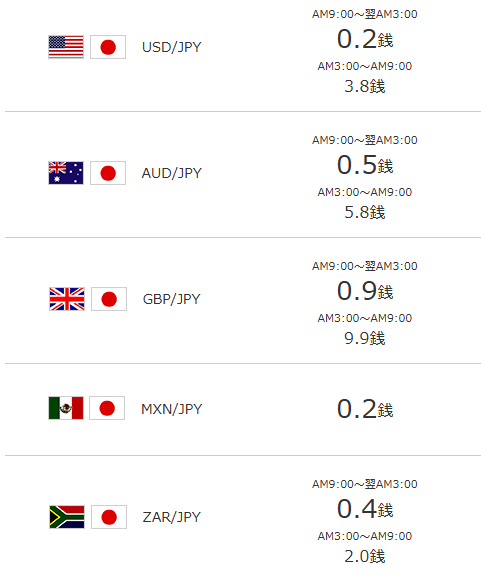The width and height of the screenshot is (481, 578).
Task: Select the ZAR/JPY currency pair label
Action: pos(172,517)
